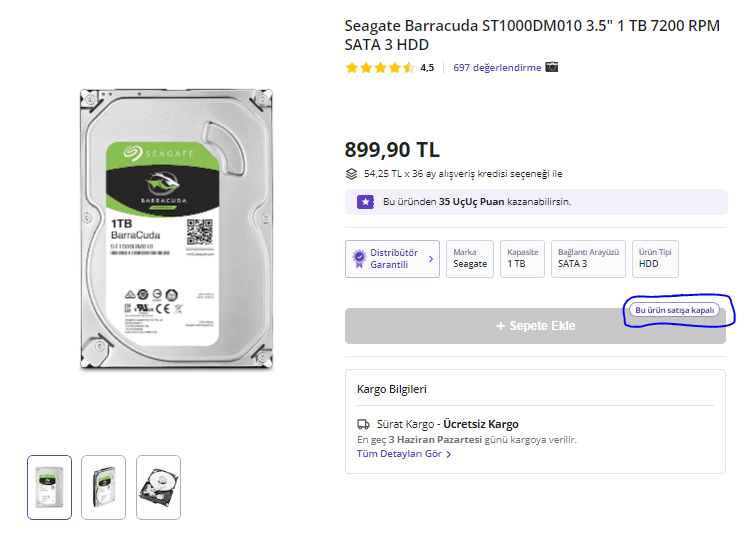The image size is (744, 536).
Task: Open the 697 değerlendirme reviews link
Action: click(497, 68)
